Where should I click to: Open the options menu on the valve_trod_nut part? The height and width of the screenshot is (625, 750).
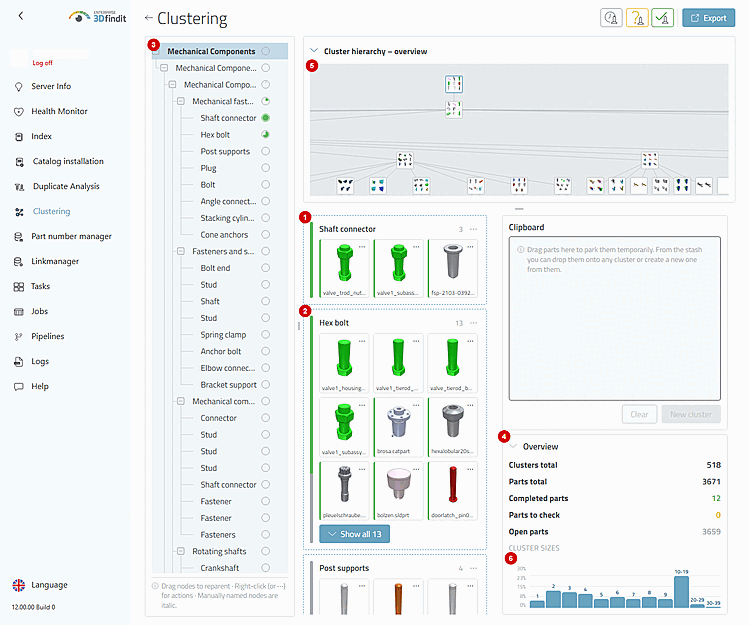[362, 247]
